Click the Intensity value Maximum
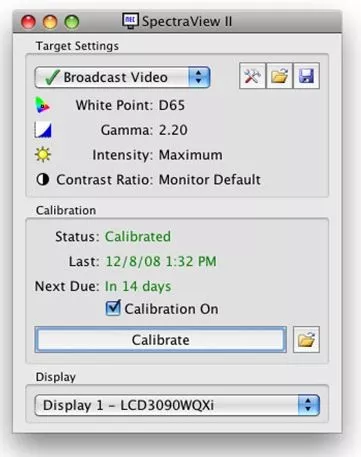Image resolution: width=361 pixels, height=457 pixels. (191, 155)
